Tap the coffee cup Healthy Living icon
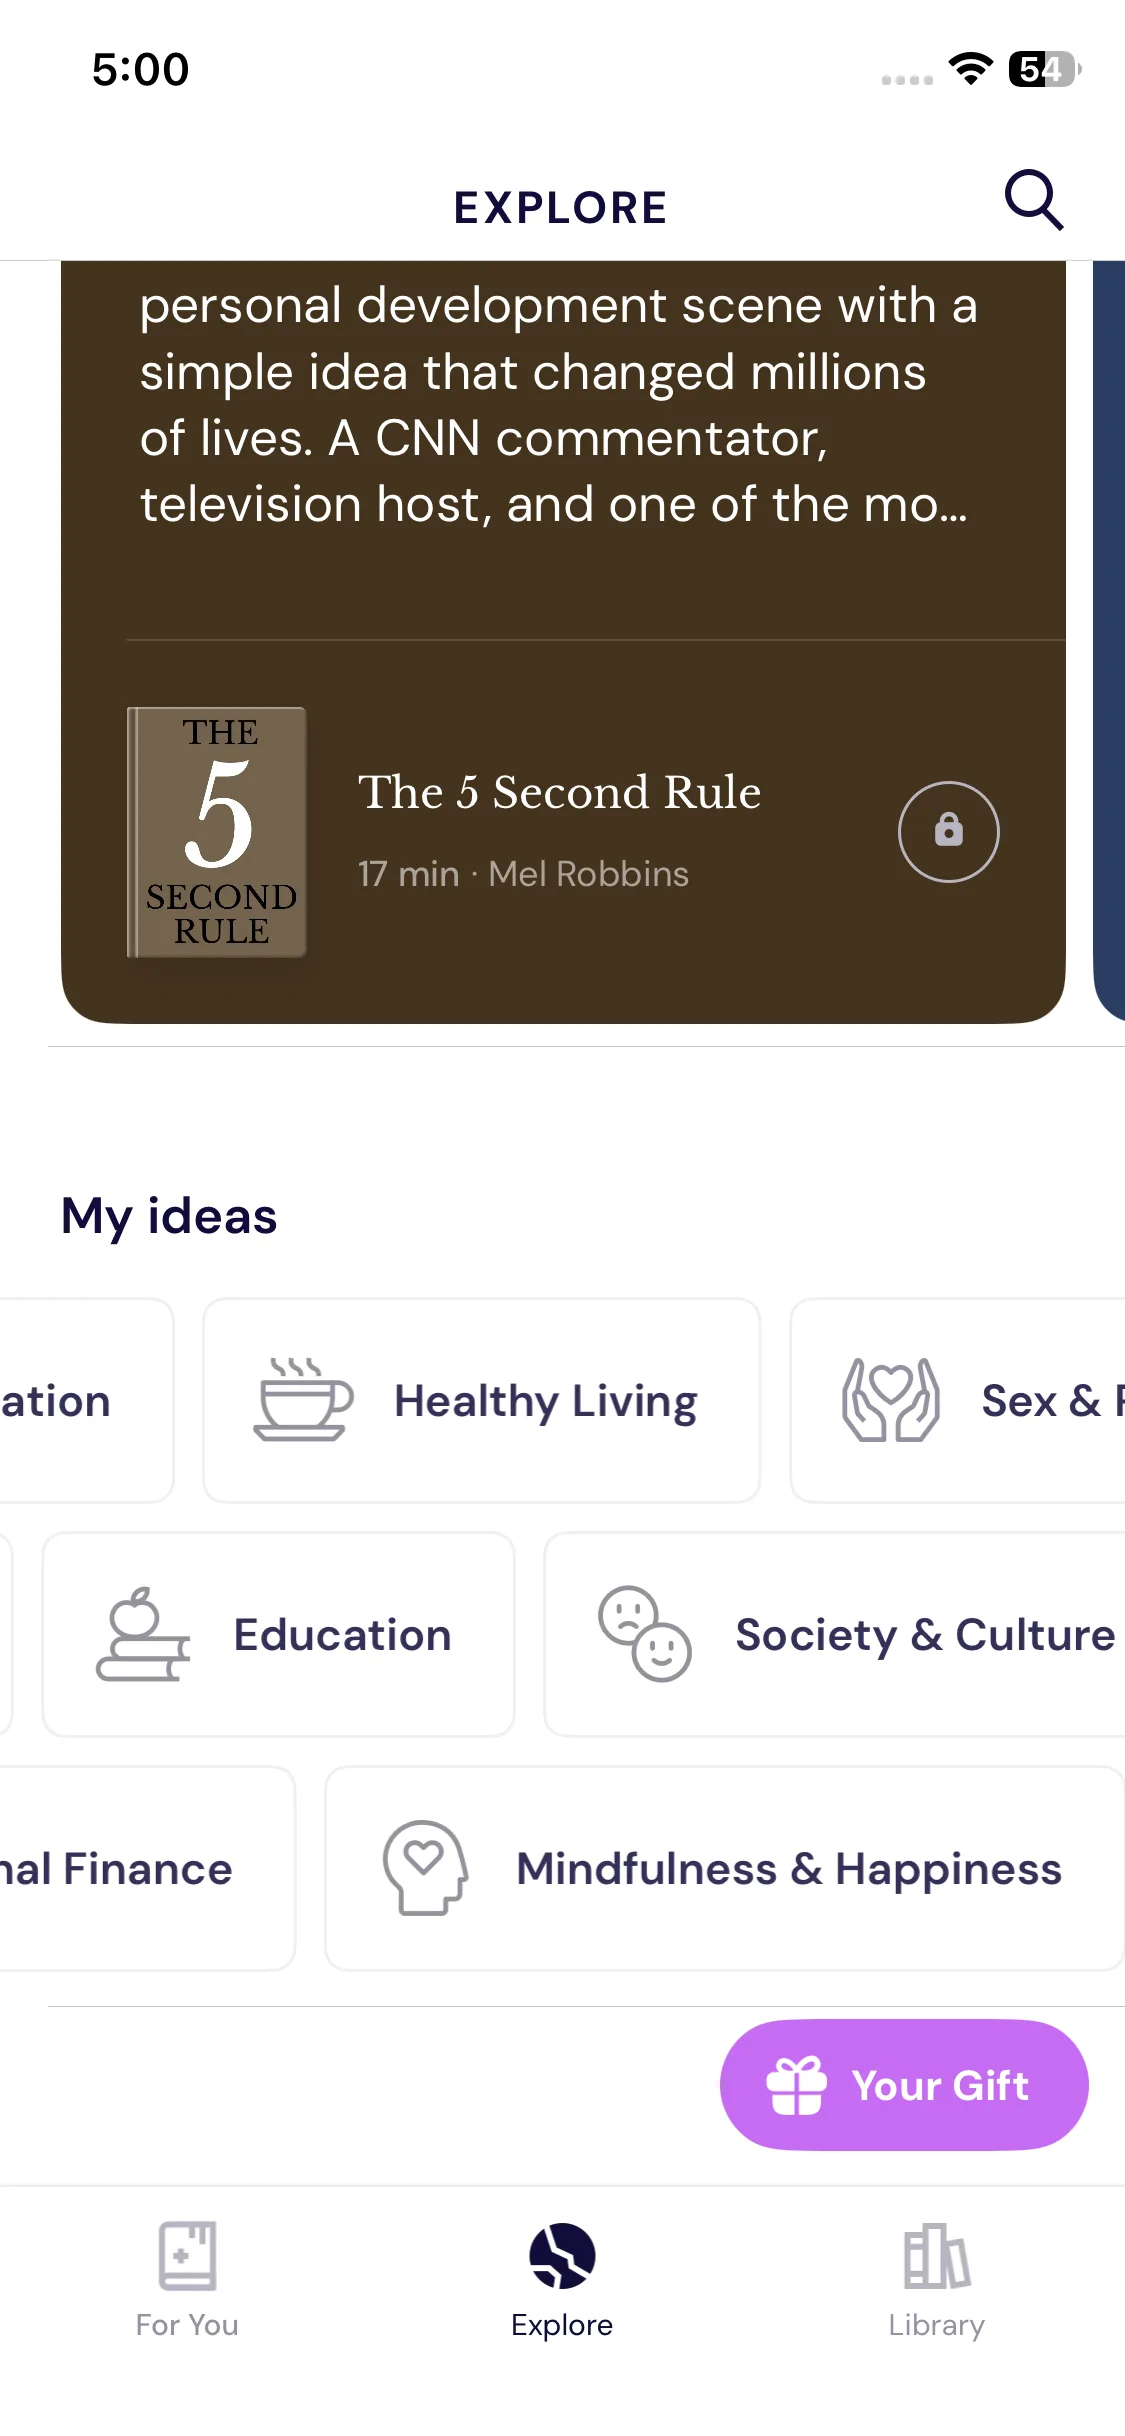Image resolution: width=1125 pixels, height=2436 pixels. [302, 1399]
